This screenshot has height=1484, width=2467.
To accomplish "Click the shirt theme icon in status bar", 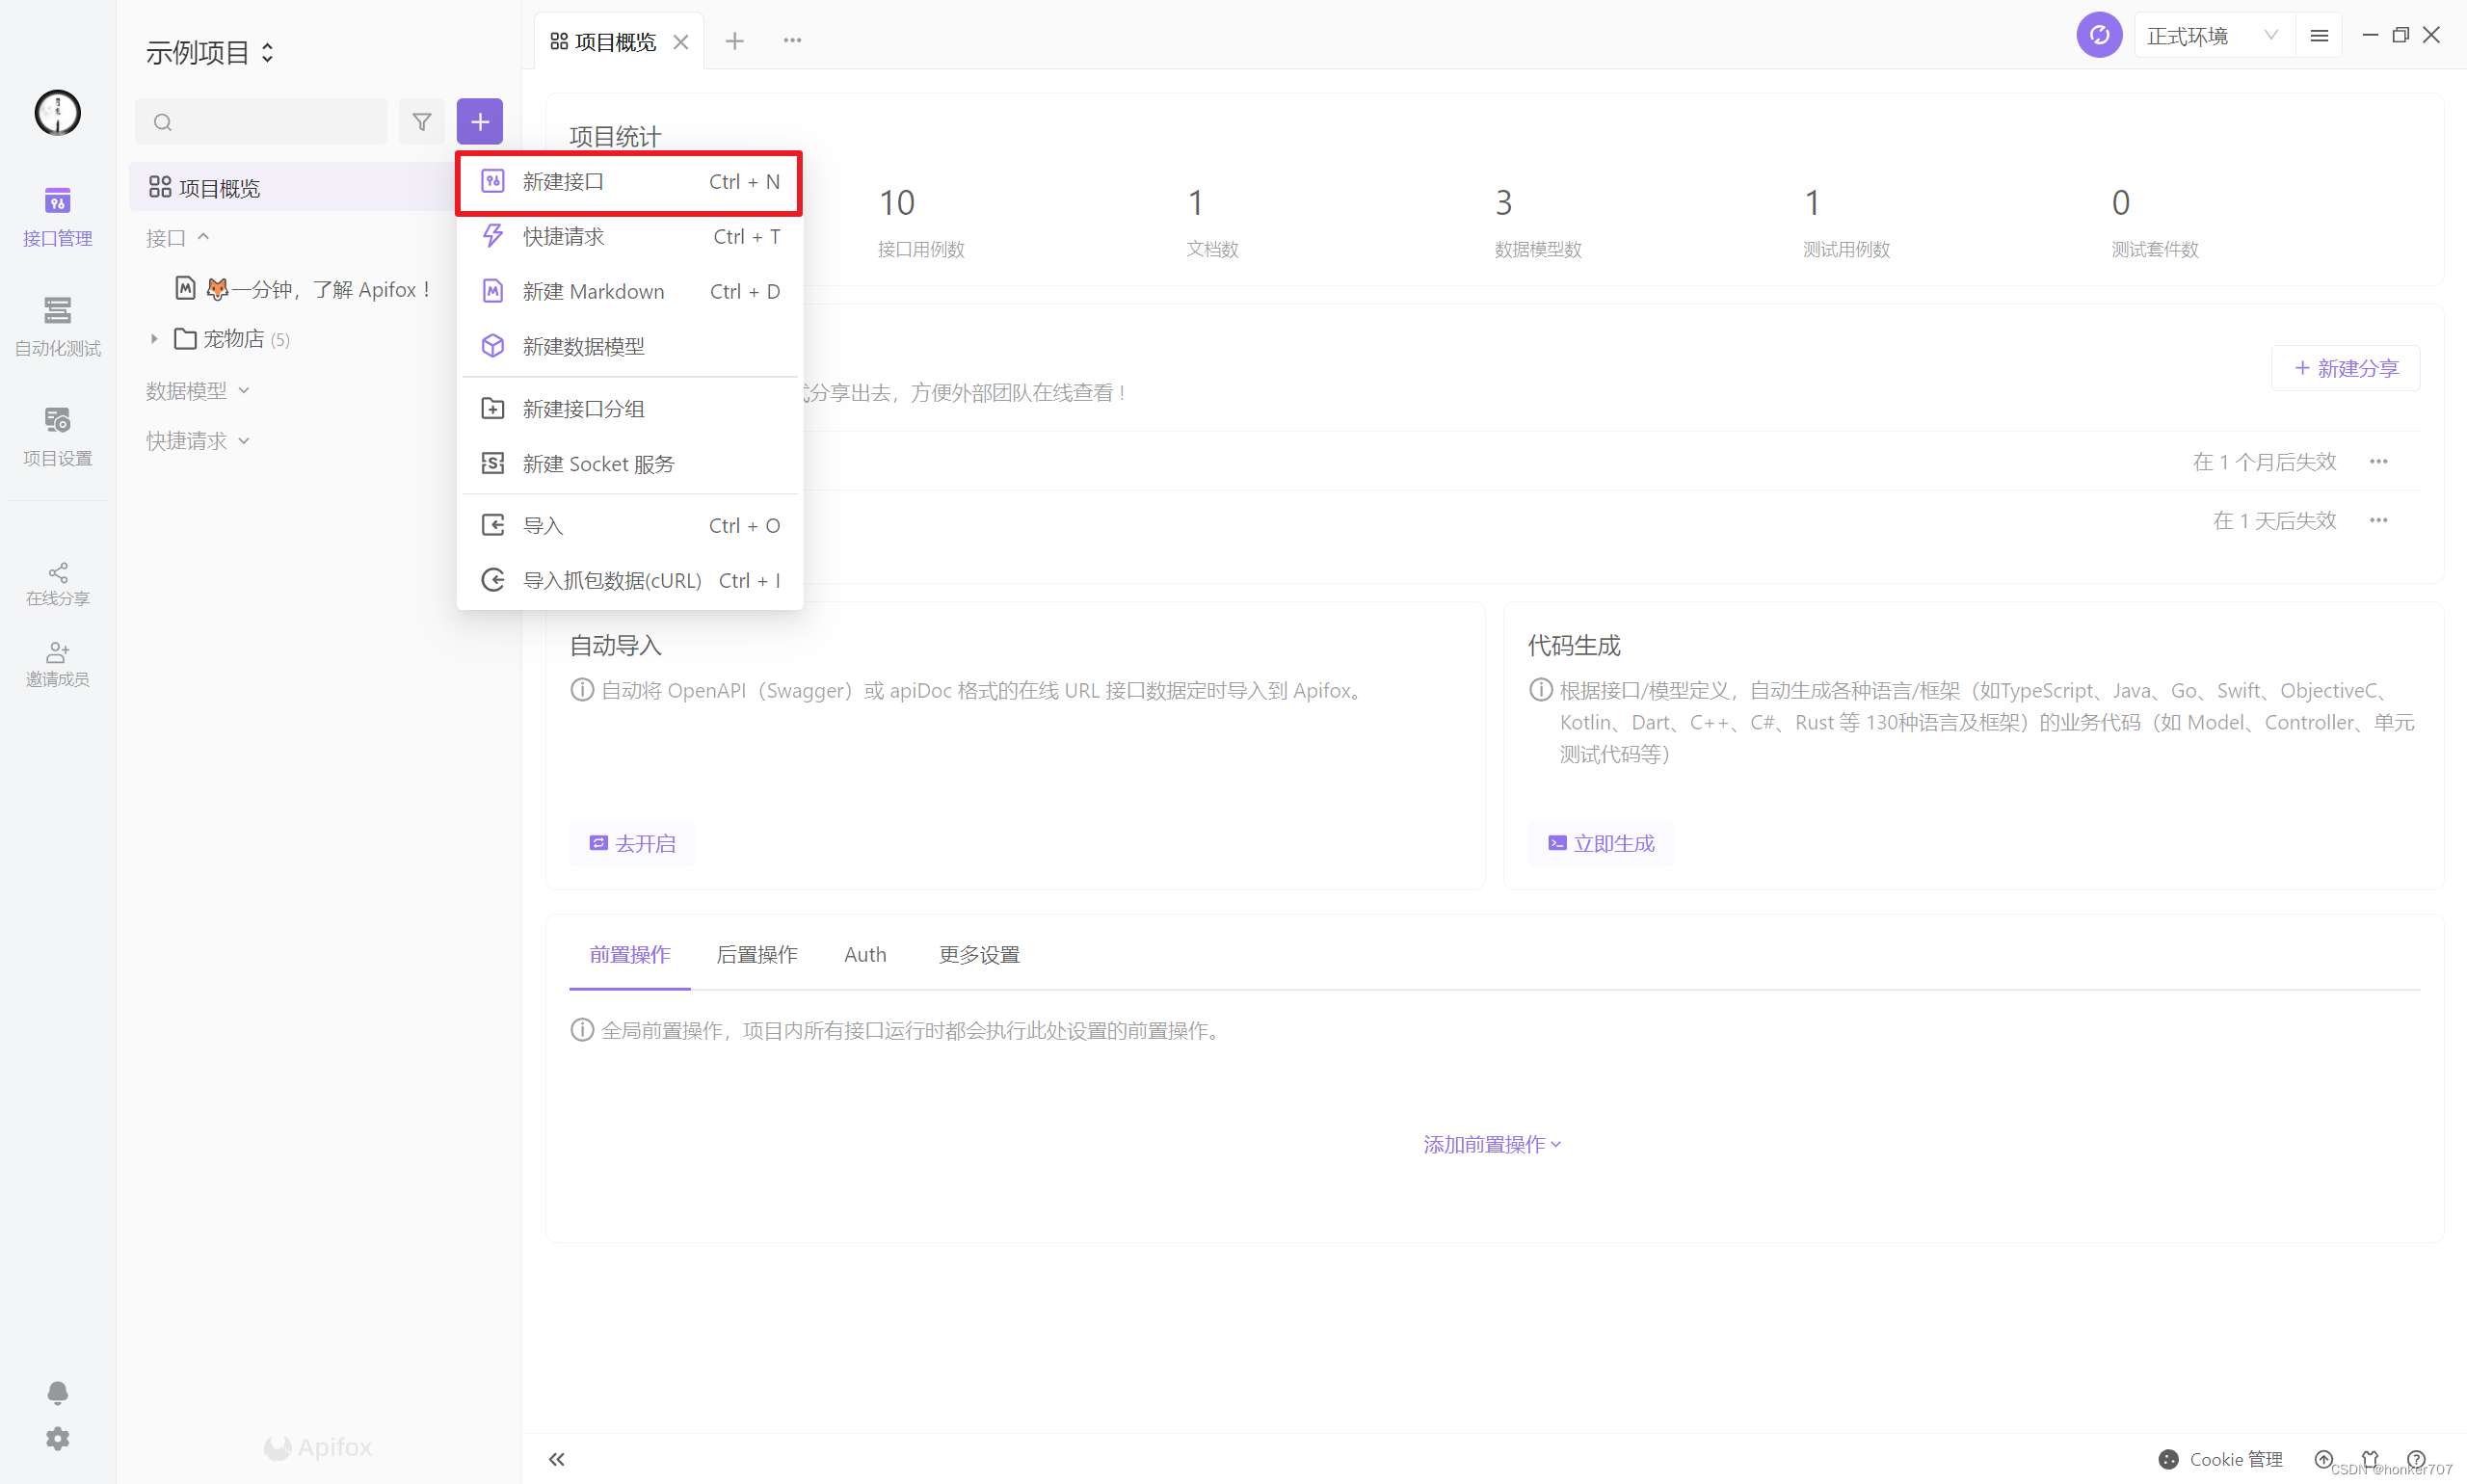I will click(2369, 1459).
